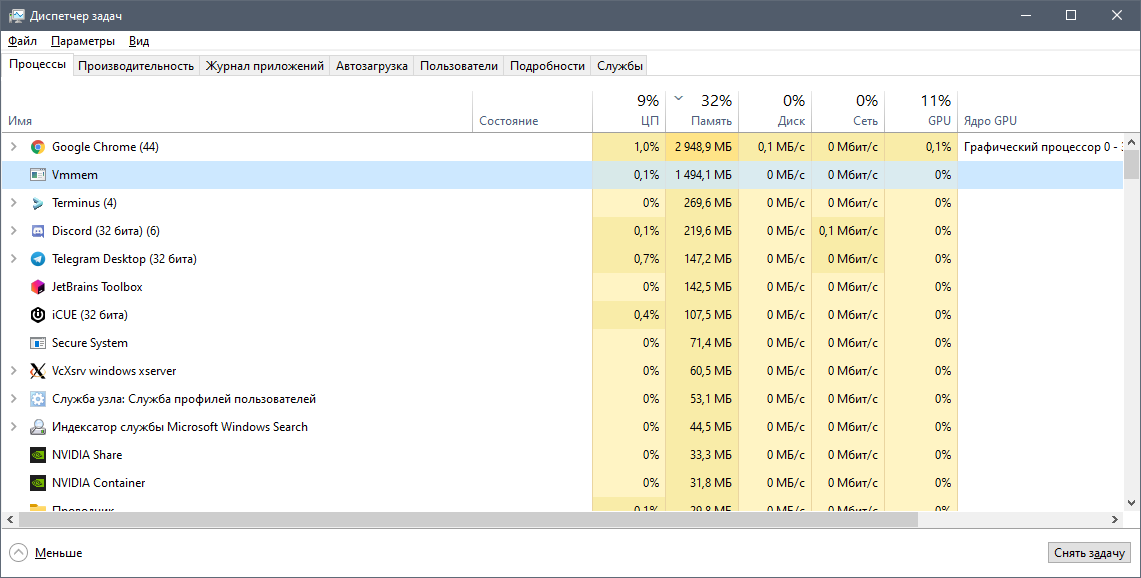Image resolution: width=1141 pixels, height=578 pixels.
Task: Click the Графический процессор 0 cell
Action: click(1041, 147)
